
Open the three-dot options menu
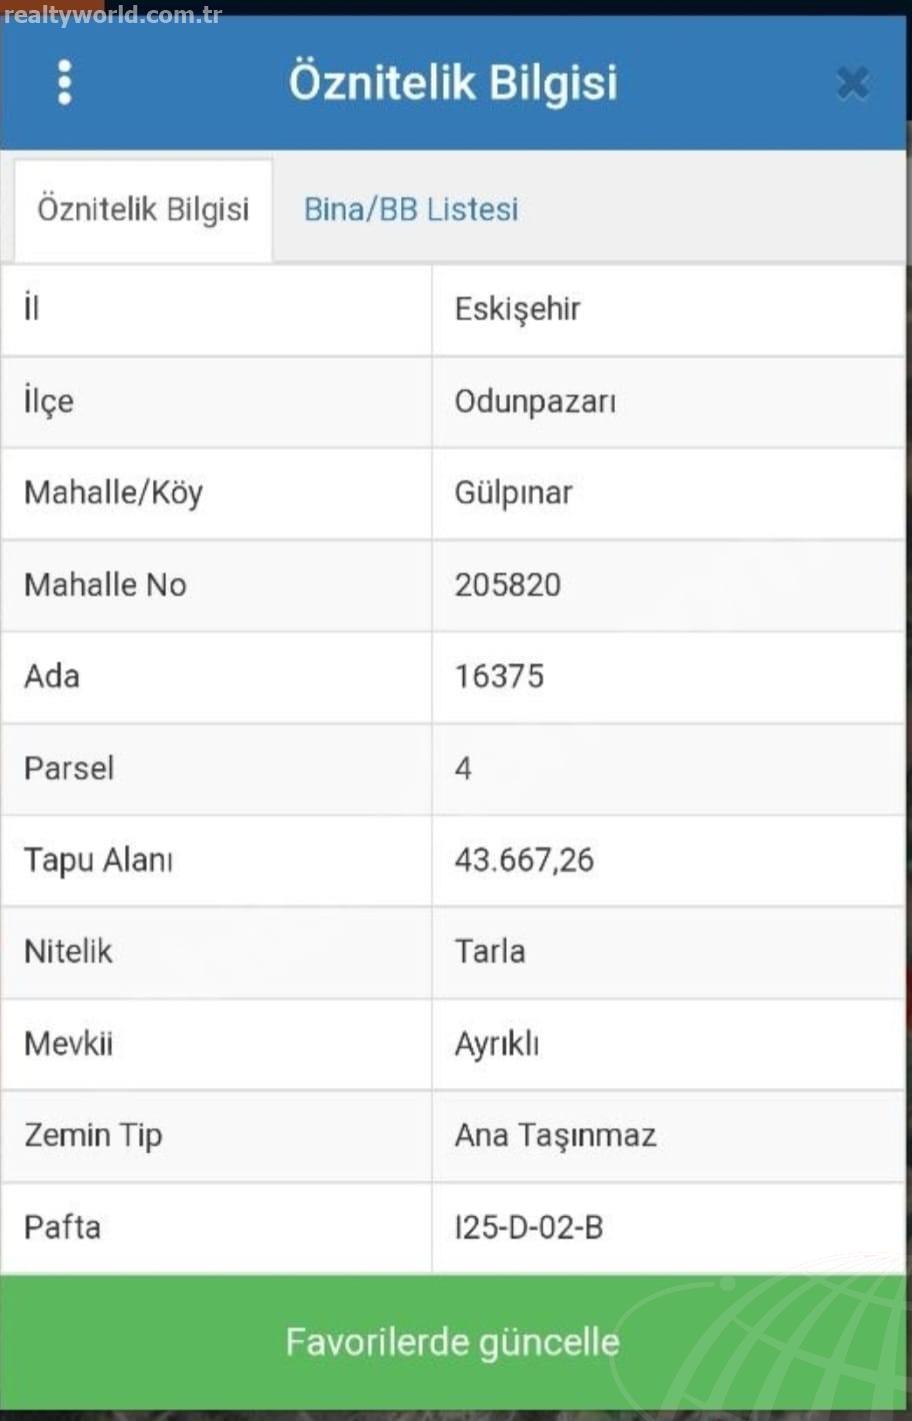click(x=65, y=82)
